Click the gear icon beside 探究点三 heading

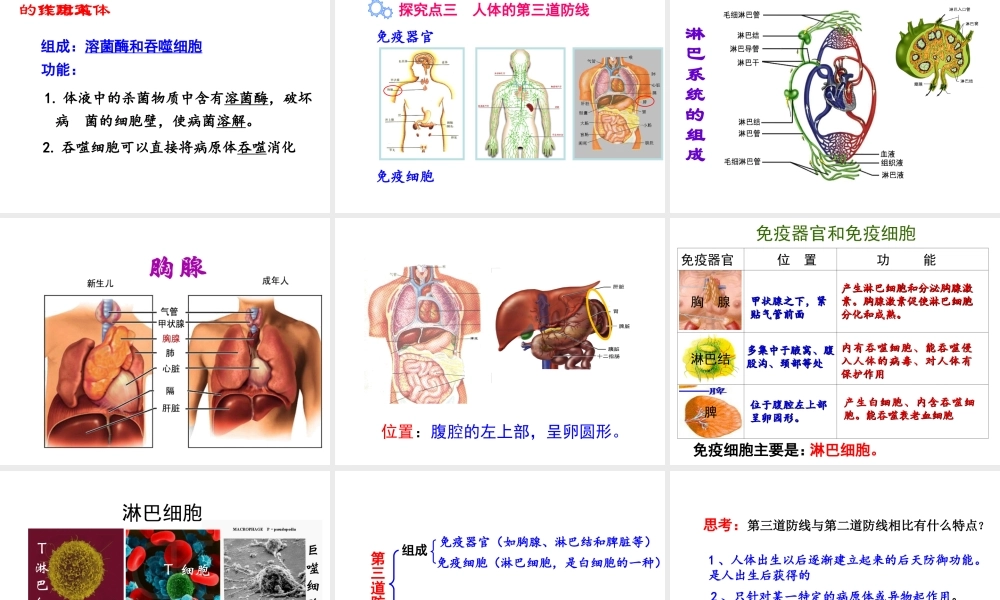pyautogui.click(x=379, y=9)
